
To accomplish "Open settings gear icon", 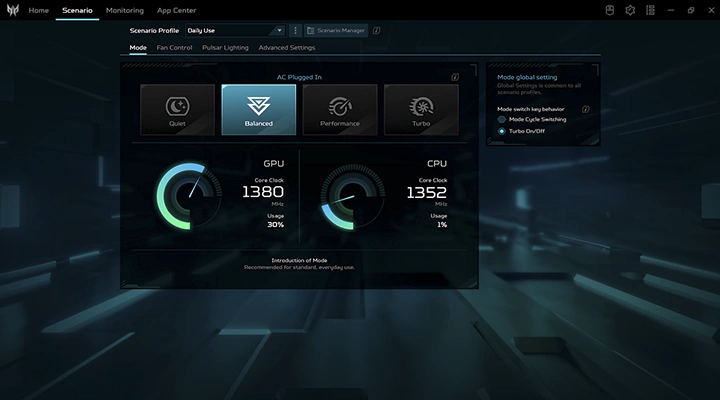I will pos(630,10).
